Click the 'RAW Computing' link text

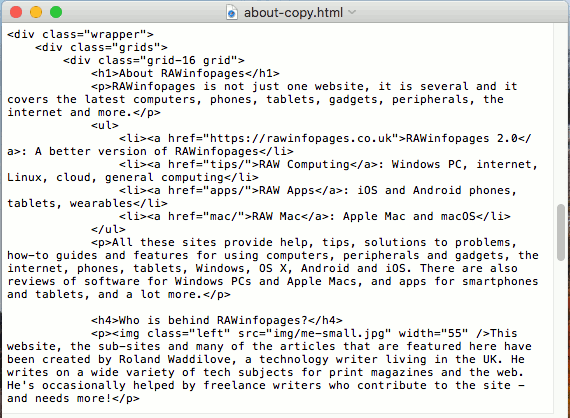[x=304, y=164]
